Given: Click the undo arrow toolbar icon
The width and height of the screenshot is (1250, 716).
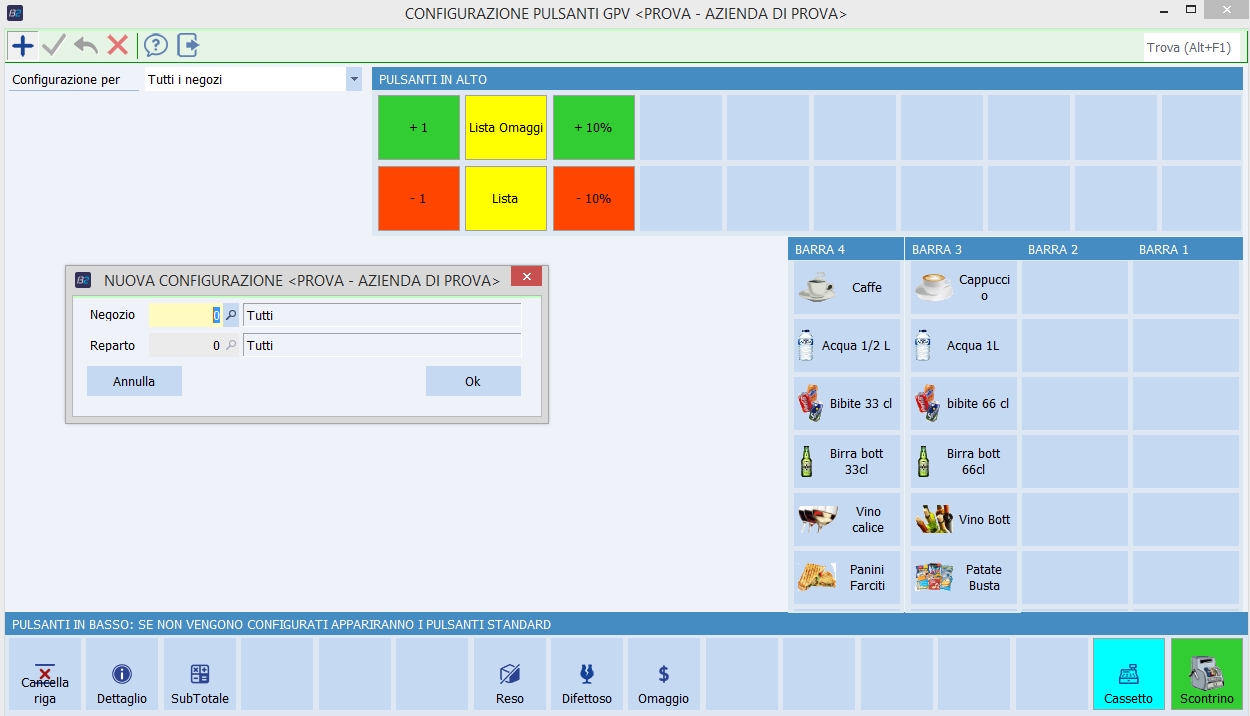Looking at the screenshot, I should tap(86, 45).
